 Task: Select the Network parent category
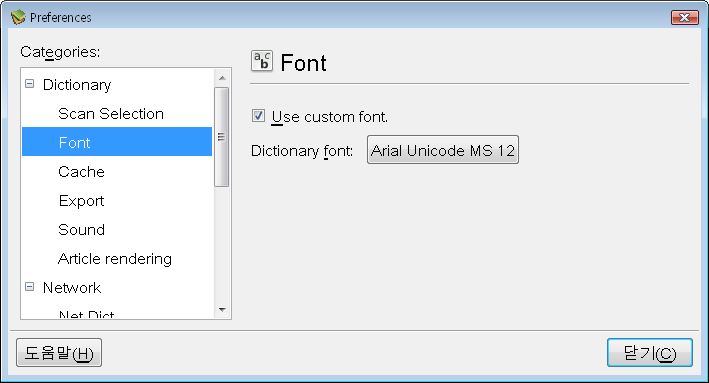coord(72,288)
